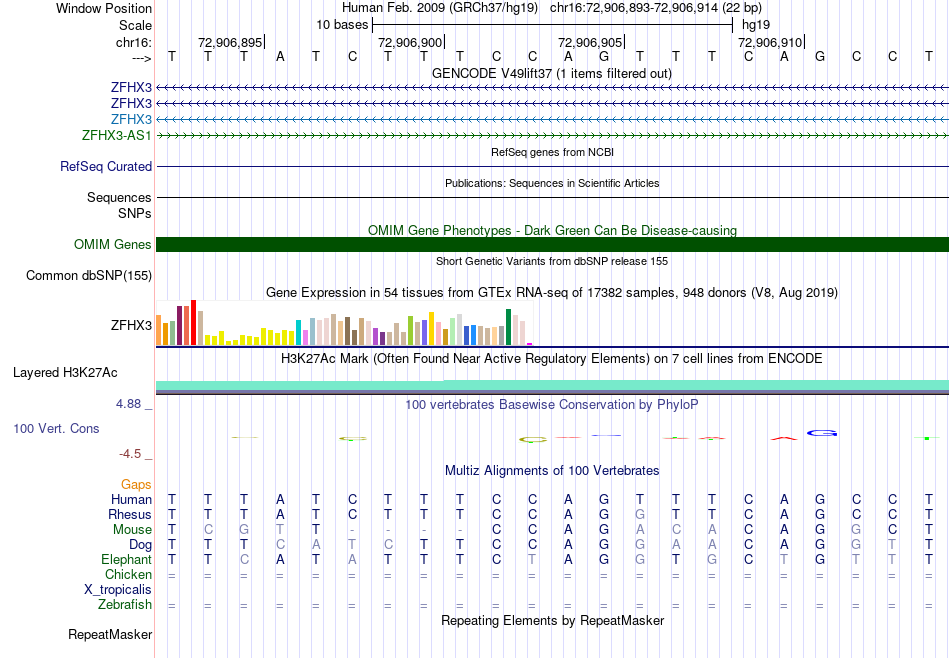Click the red A conservation logo letter
The height and width of the screenshot is (658, 950).
click(x=784, y=438)
